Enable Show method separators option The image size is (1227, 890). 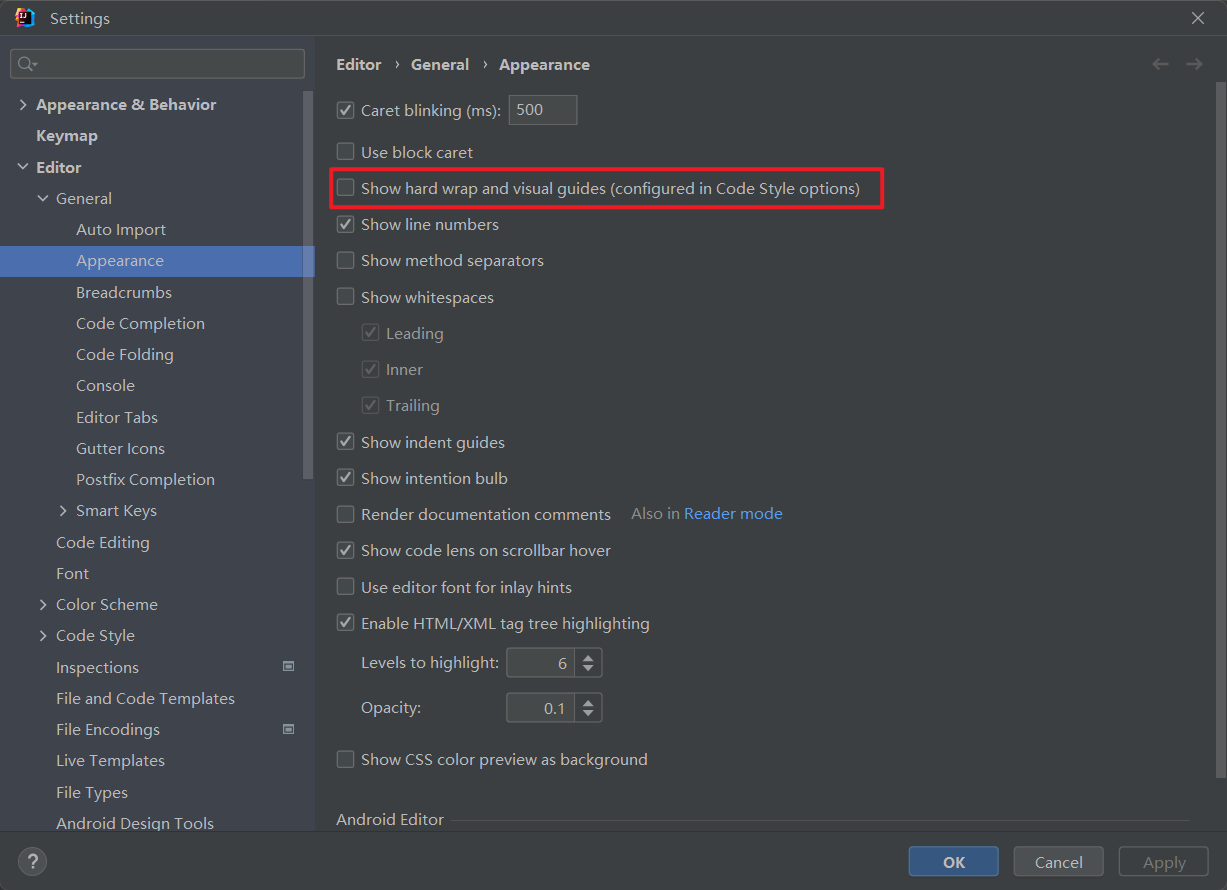click(x=346, y=260)
